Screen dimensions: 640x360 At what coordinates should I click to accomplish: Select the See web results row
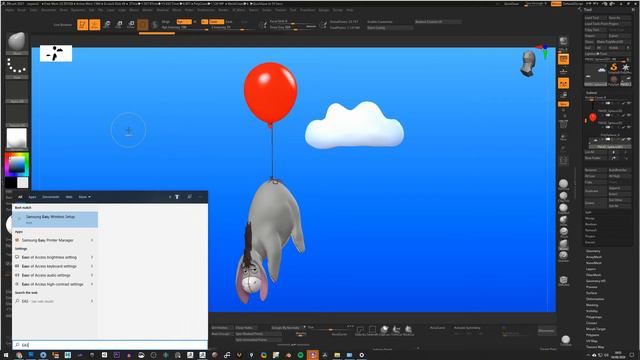tap(55, 301)
